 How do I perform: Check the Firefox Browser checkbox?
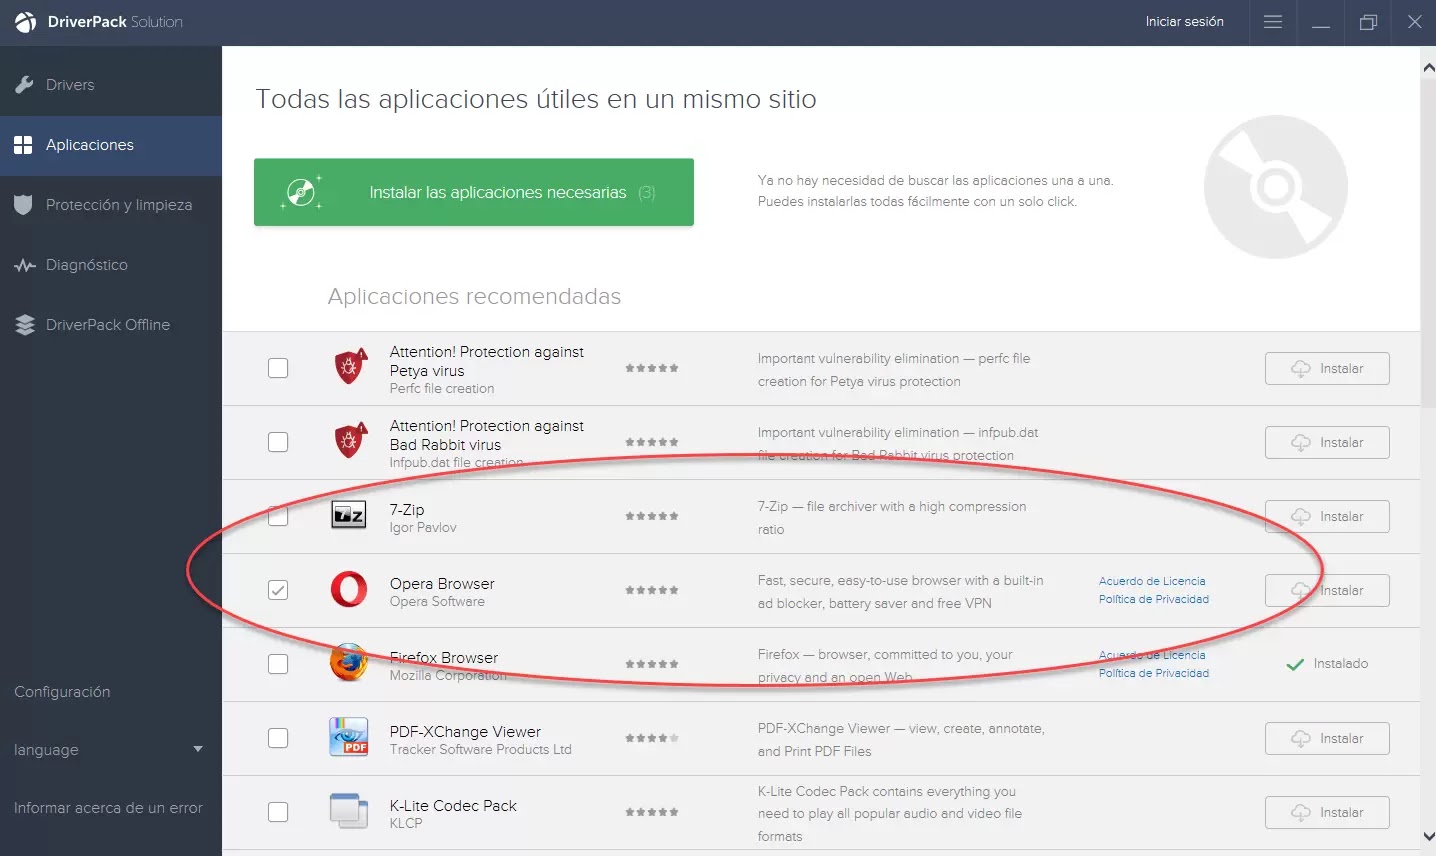pos(278,664)
